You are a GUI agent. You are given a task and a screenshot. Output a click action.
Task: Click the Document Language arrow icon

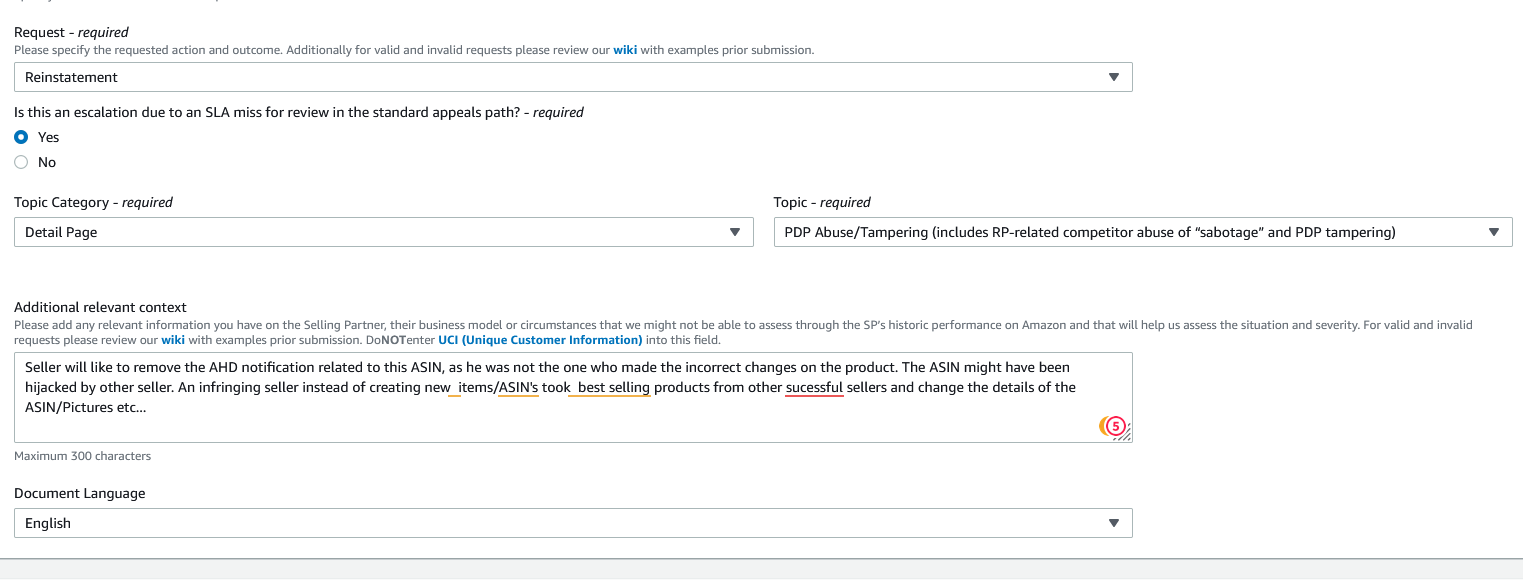[x=1114, y=523]
